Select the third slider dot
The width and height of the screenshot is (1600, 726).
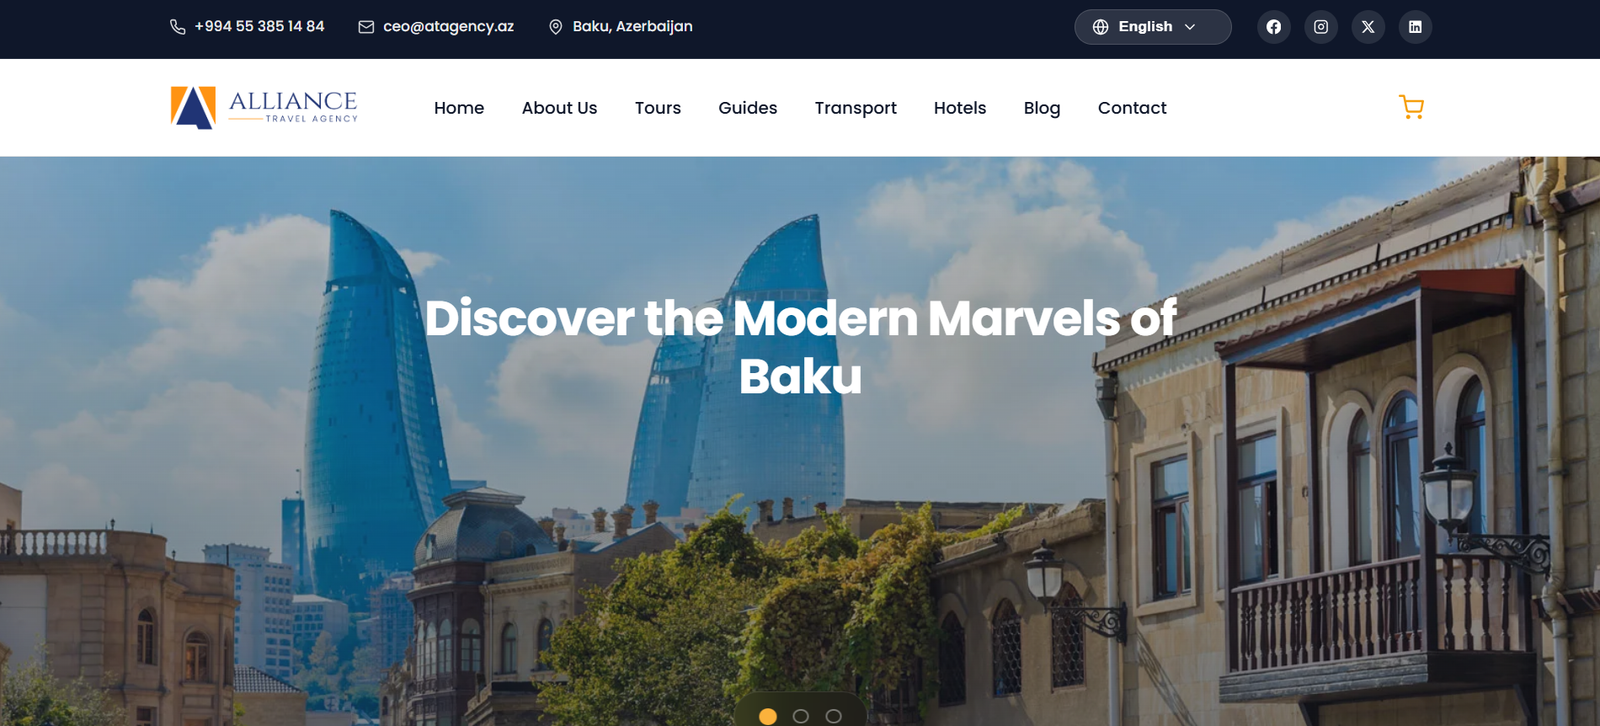tap(834, 716)
